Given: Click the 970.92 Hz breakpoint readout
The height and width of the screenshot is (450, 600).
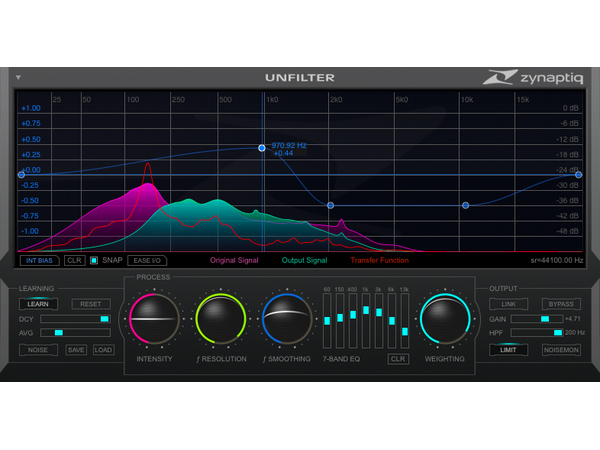Looking at the screenshot, I should [289, 145].
